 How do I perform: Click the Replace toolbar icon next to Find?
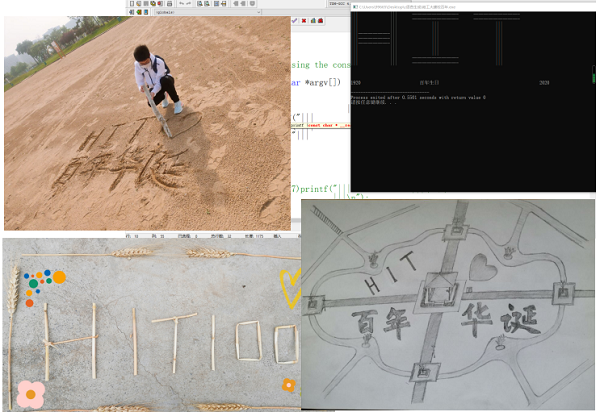click(207, 3)
